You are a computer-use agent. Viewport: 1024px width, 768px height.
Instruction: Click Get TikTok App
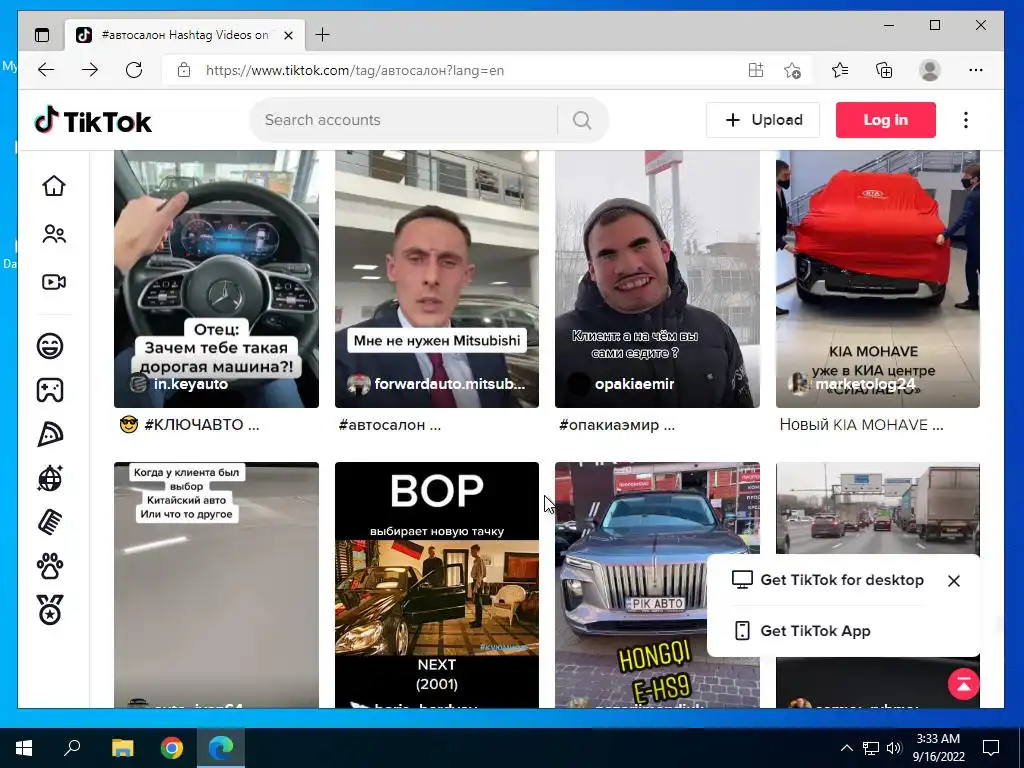(803, 631)
